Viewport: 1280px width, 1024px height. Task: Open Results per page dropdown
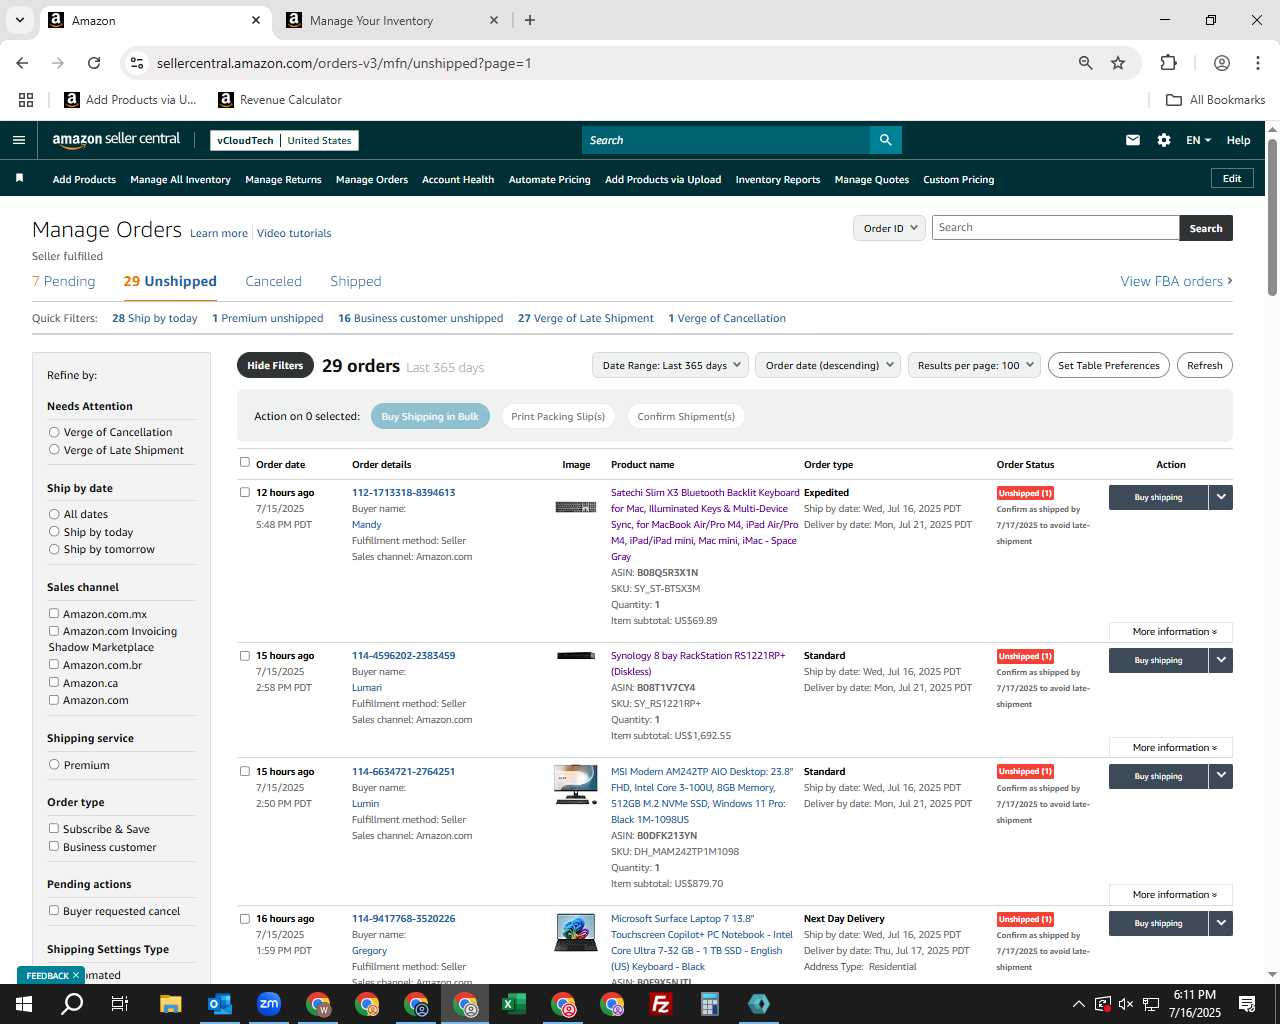pos(974,365)
